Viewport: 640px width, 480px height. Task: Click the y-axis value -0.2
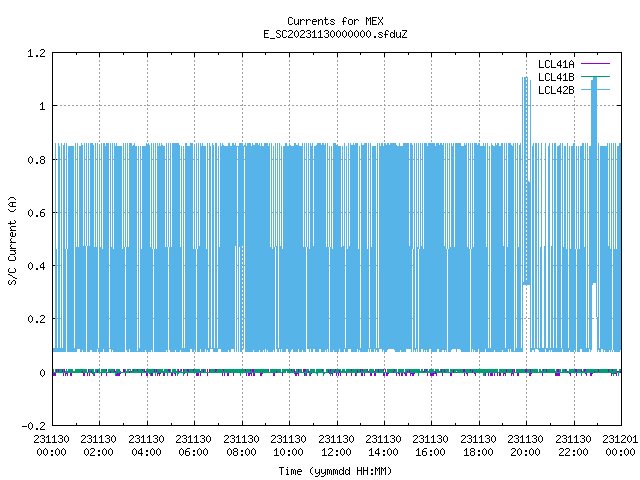33,426
